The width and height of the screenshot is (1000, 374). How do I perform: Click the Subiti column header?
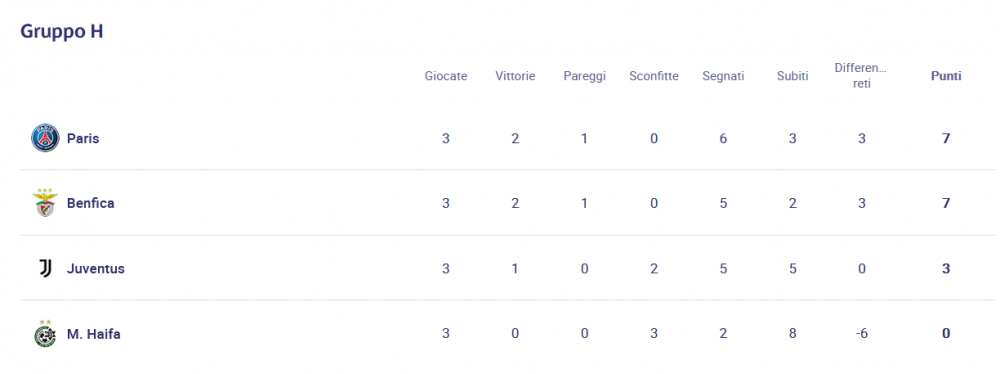tap(792, 76)
